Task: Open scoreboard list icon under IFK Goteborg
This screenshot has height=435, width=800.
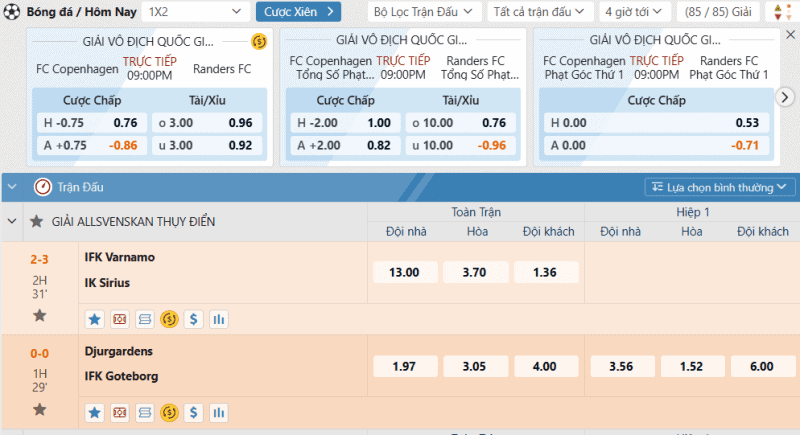Action: tap(145, 411)
